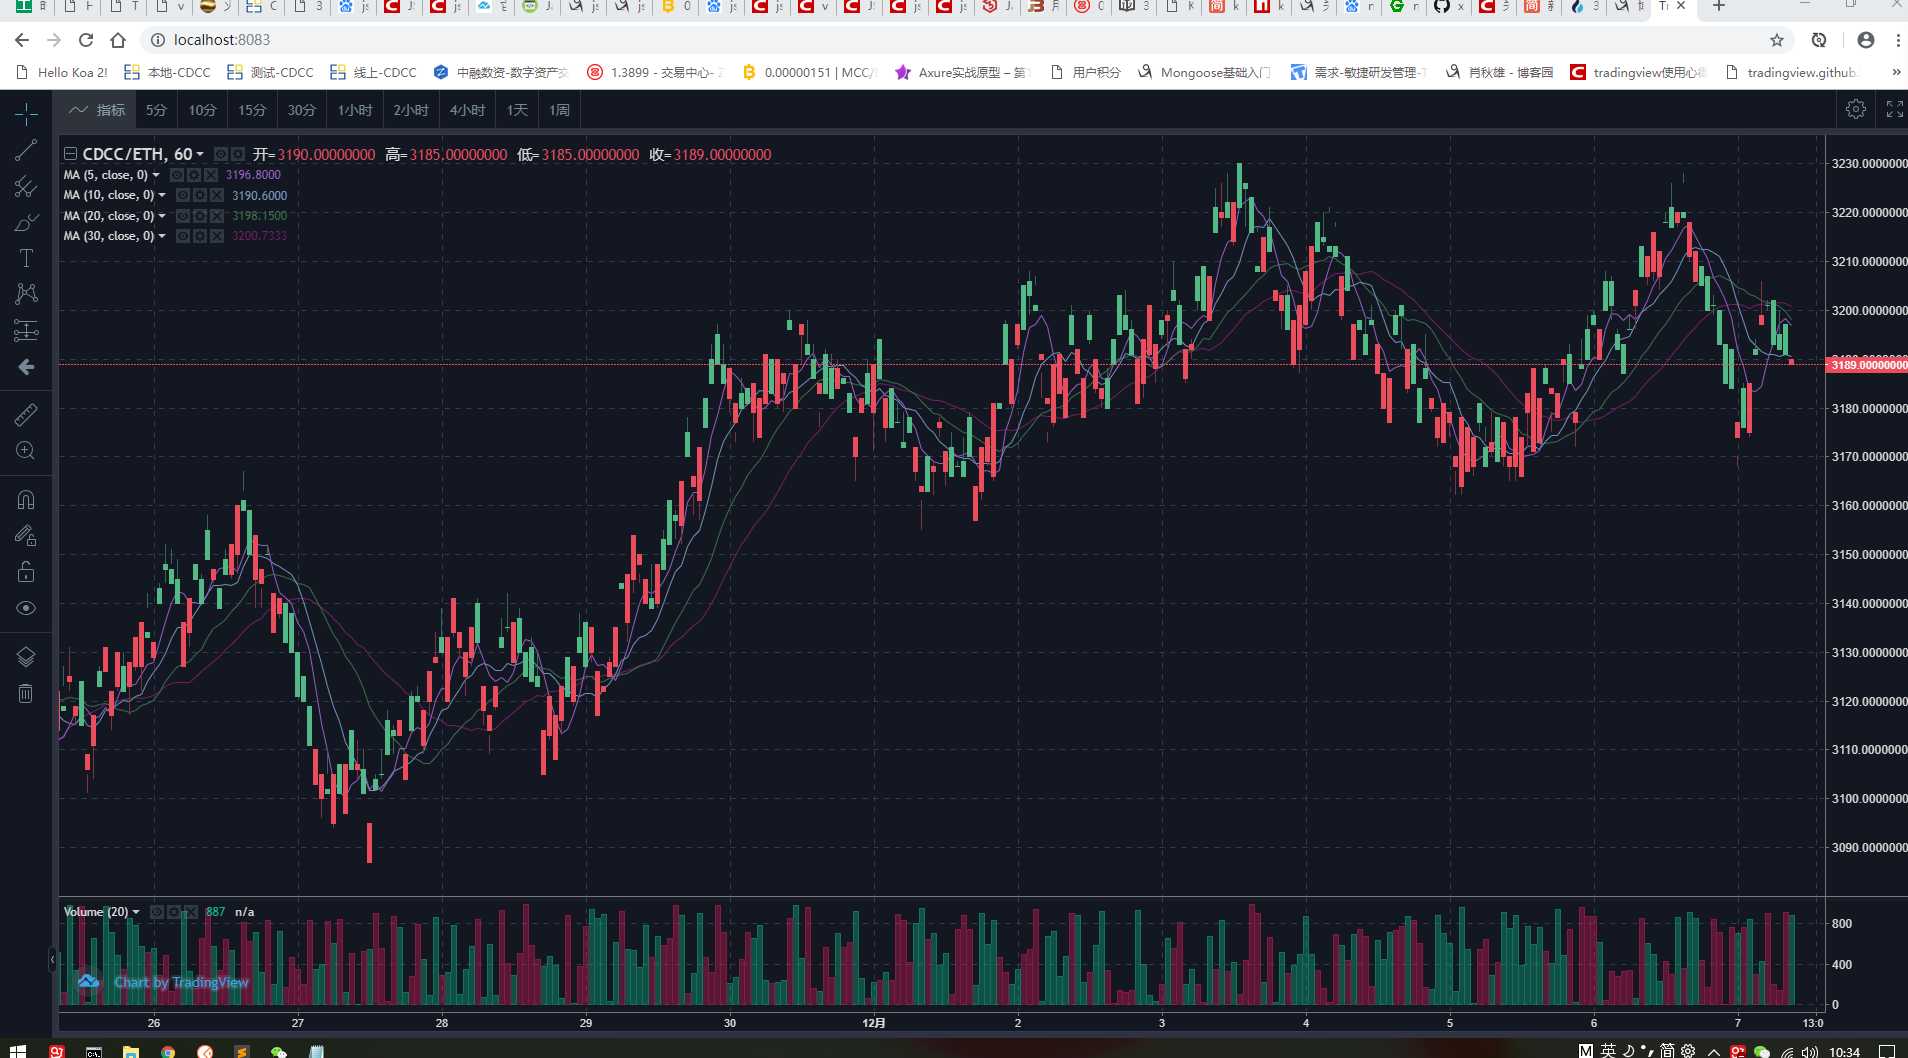1908x1058 pixels.
Task: Click trash icon to remove drawings
Action: tap(26, 693)
